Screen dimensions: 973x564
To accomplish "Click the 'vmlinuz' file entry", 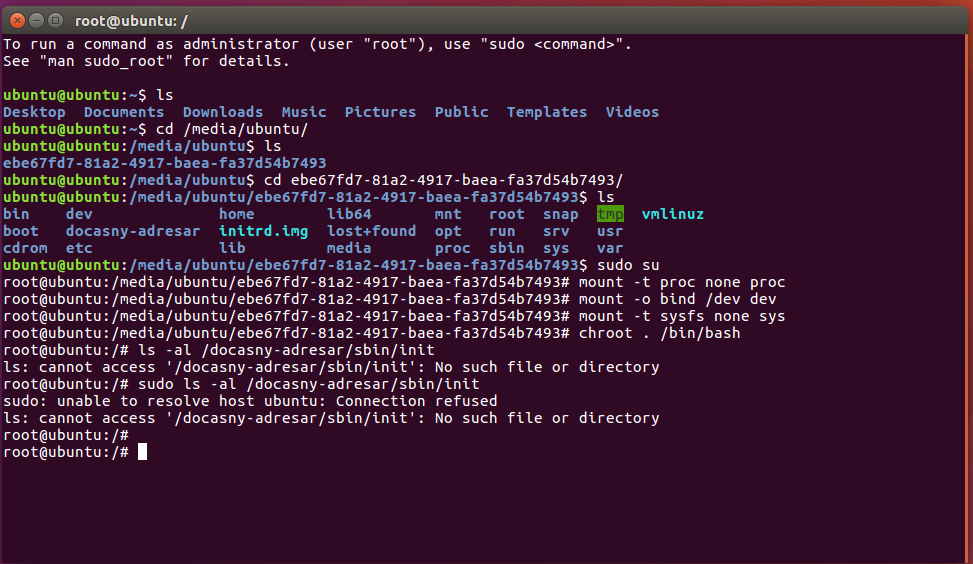I will (673, 214).
